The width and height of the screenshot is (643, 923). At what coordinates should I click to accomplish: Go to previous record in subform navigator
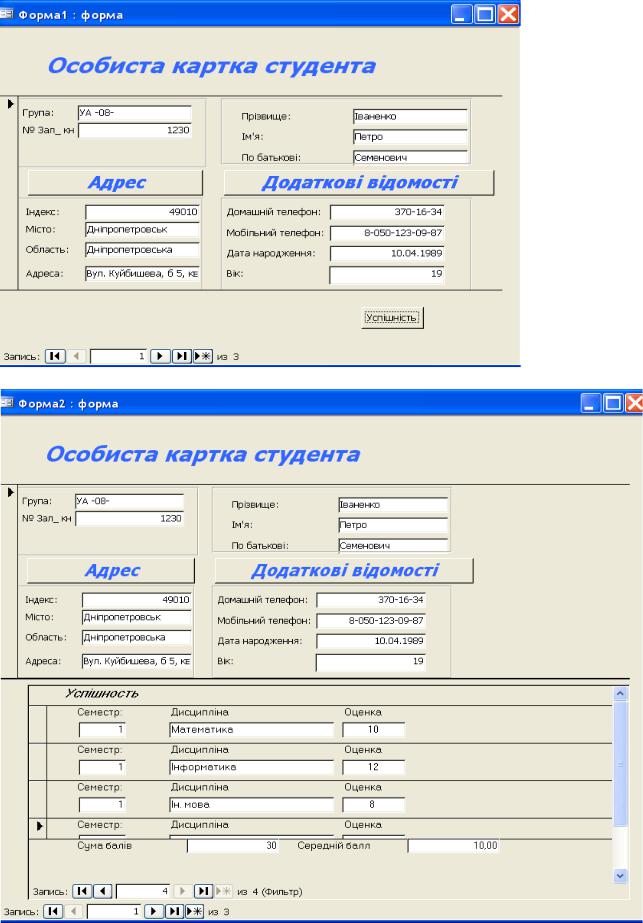pos(103,891)
